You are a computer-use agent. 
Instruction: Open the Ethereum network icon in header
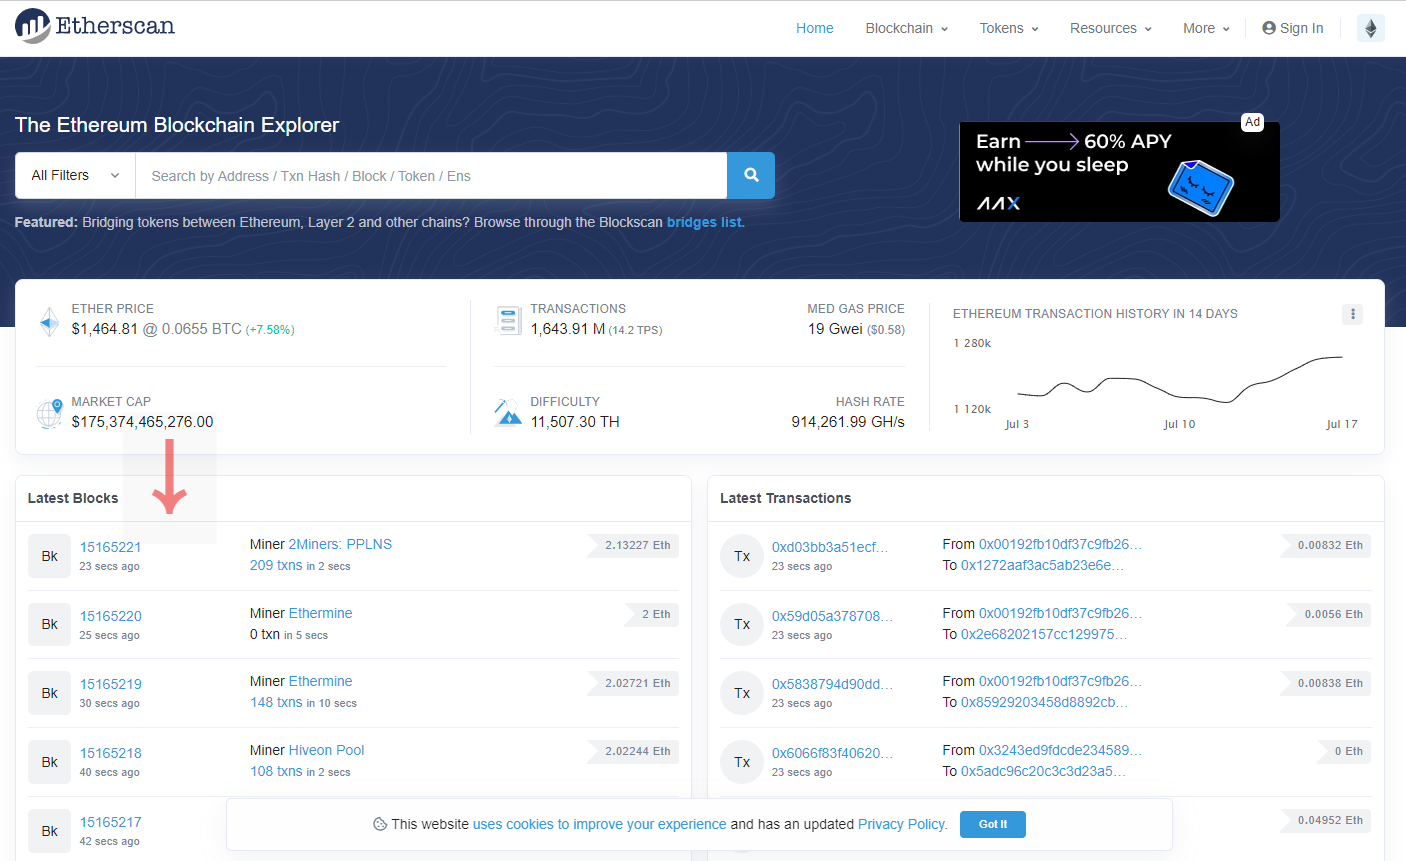tap(1371, 28)
